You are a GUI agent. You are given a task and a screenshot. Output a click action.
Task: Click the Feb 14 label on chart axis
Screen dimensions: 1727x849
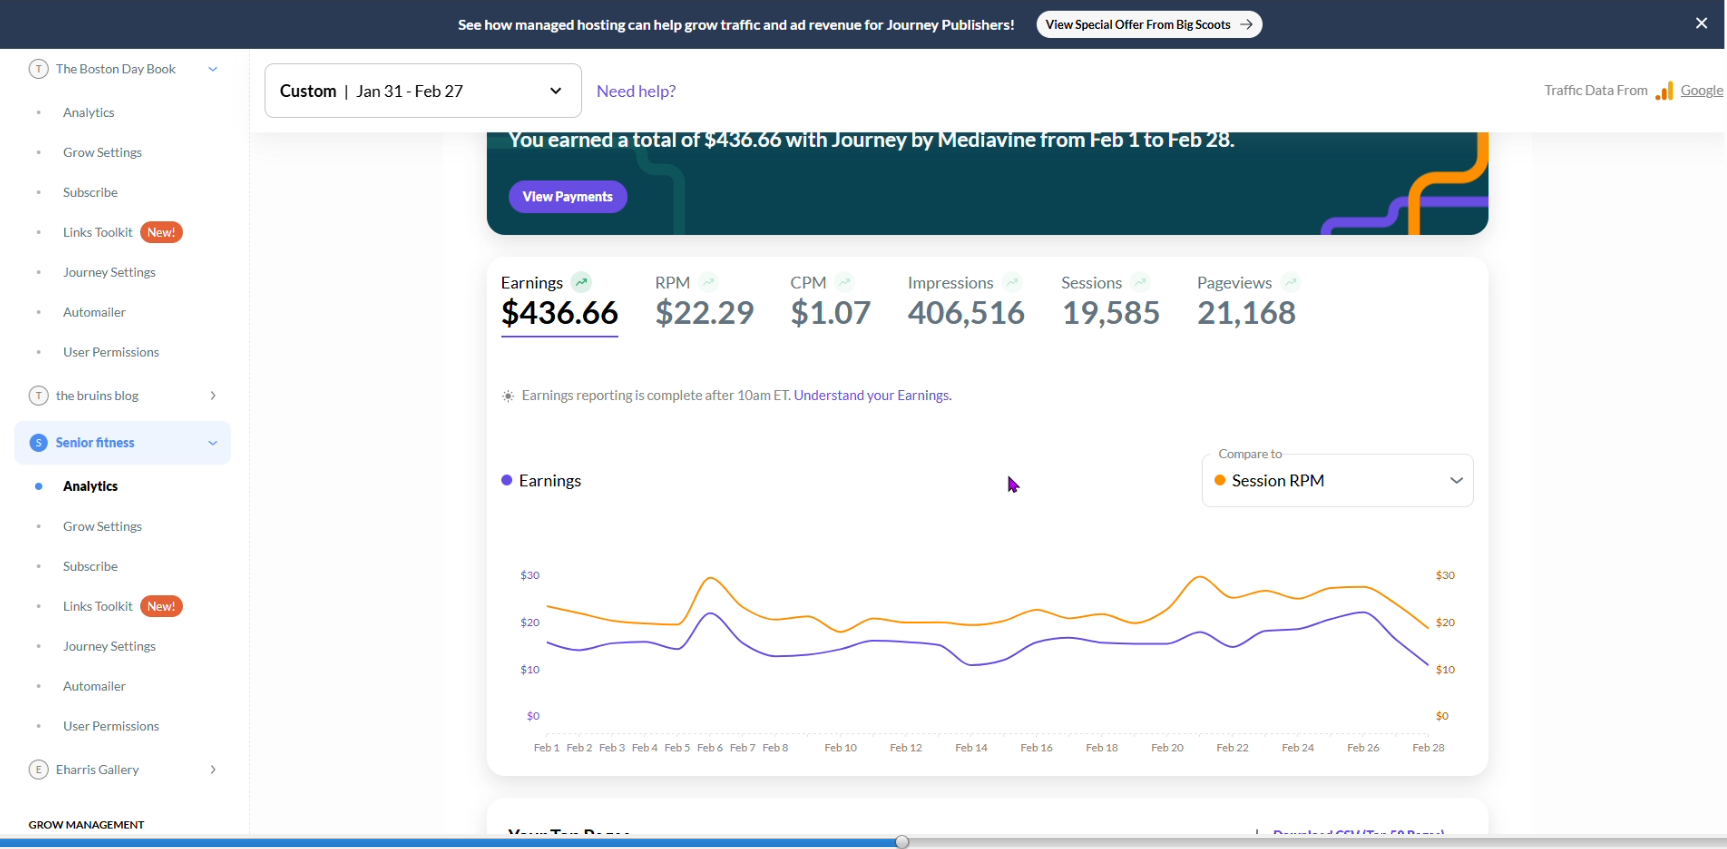pos(971,748)
